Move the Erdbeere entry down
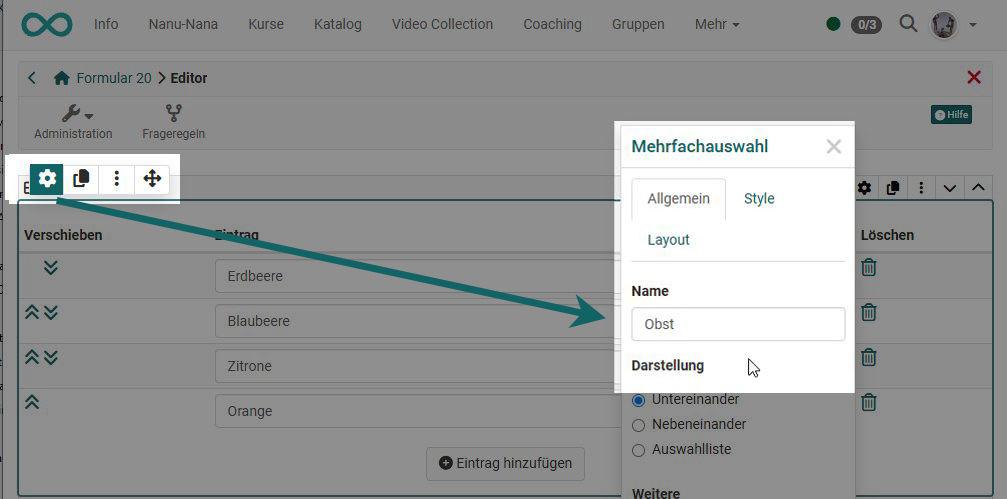This screenshot has width=1007, height=499. point(50,268)
